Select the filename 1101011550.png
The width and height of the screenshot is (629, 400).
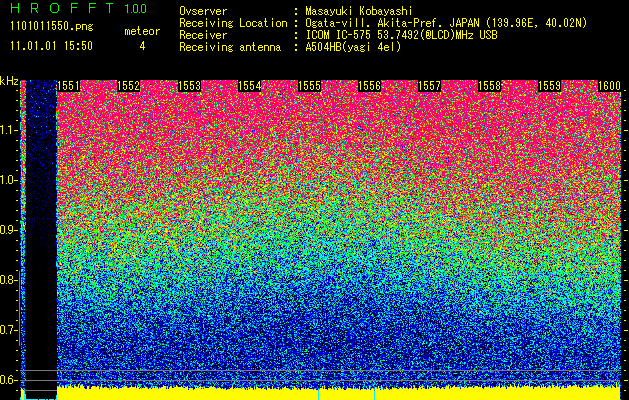(52, 27)
